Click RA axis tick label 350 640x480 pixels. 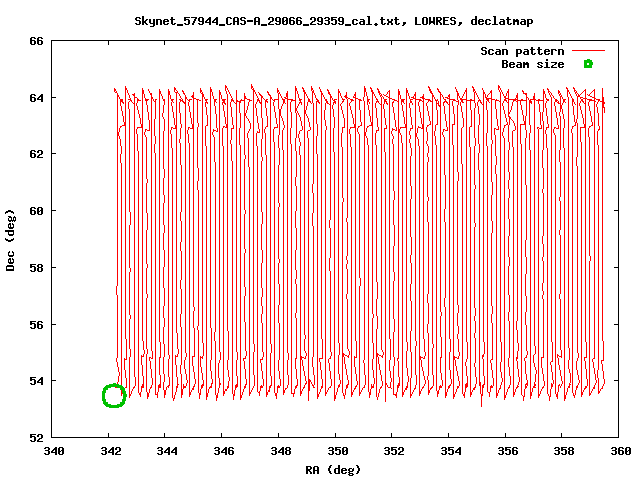click(x=338, y=451)
